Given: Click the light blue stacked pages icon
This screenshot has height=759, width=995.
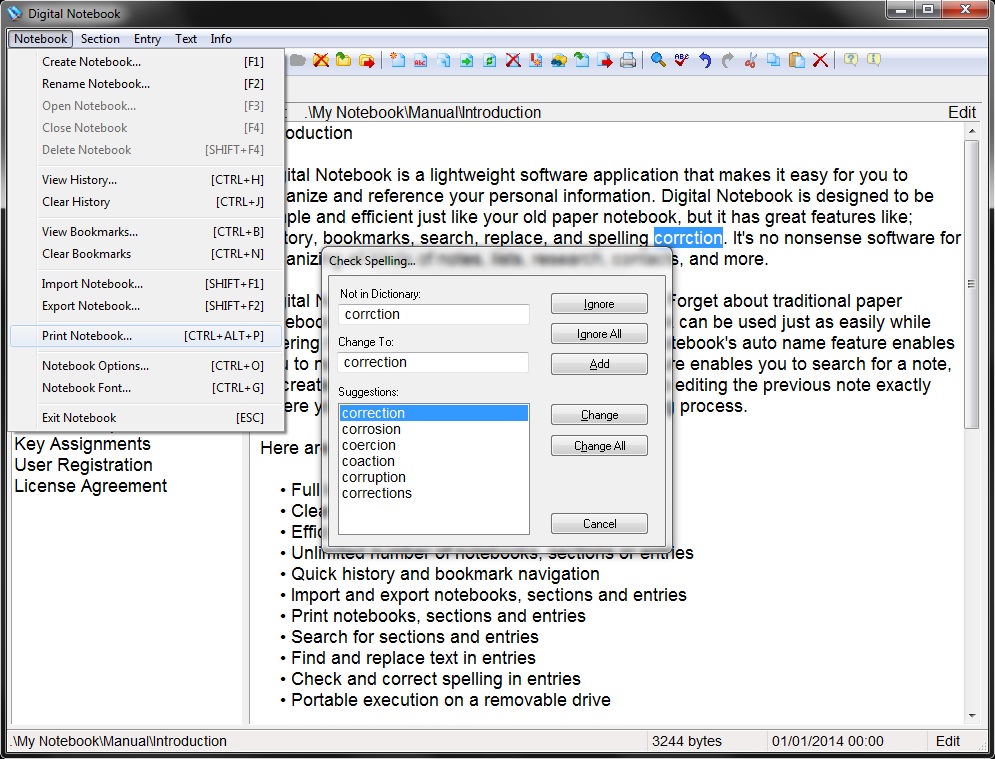Looking at the screenshot, I should tap(444, 60).
